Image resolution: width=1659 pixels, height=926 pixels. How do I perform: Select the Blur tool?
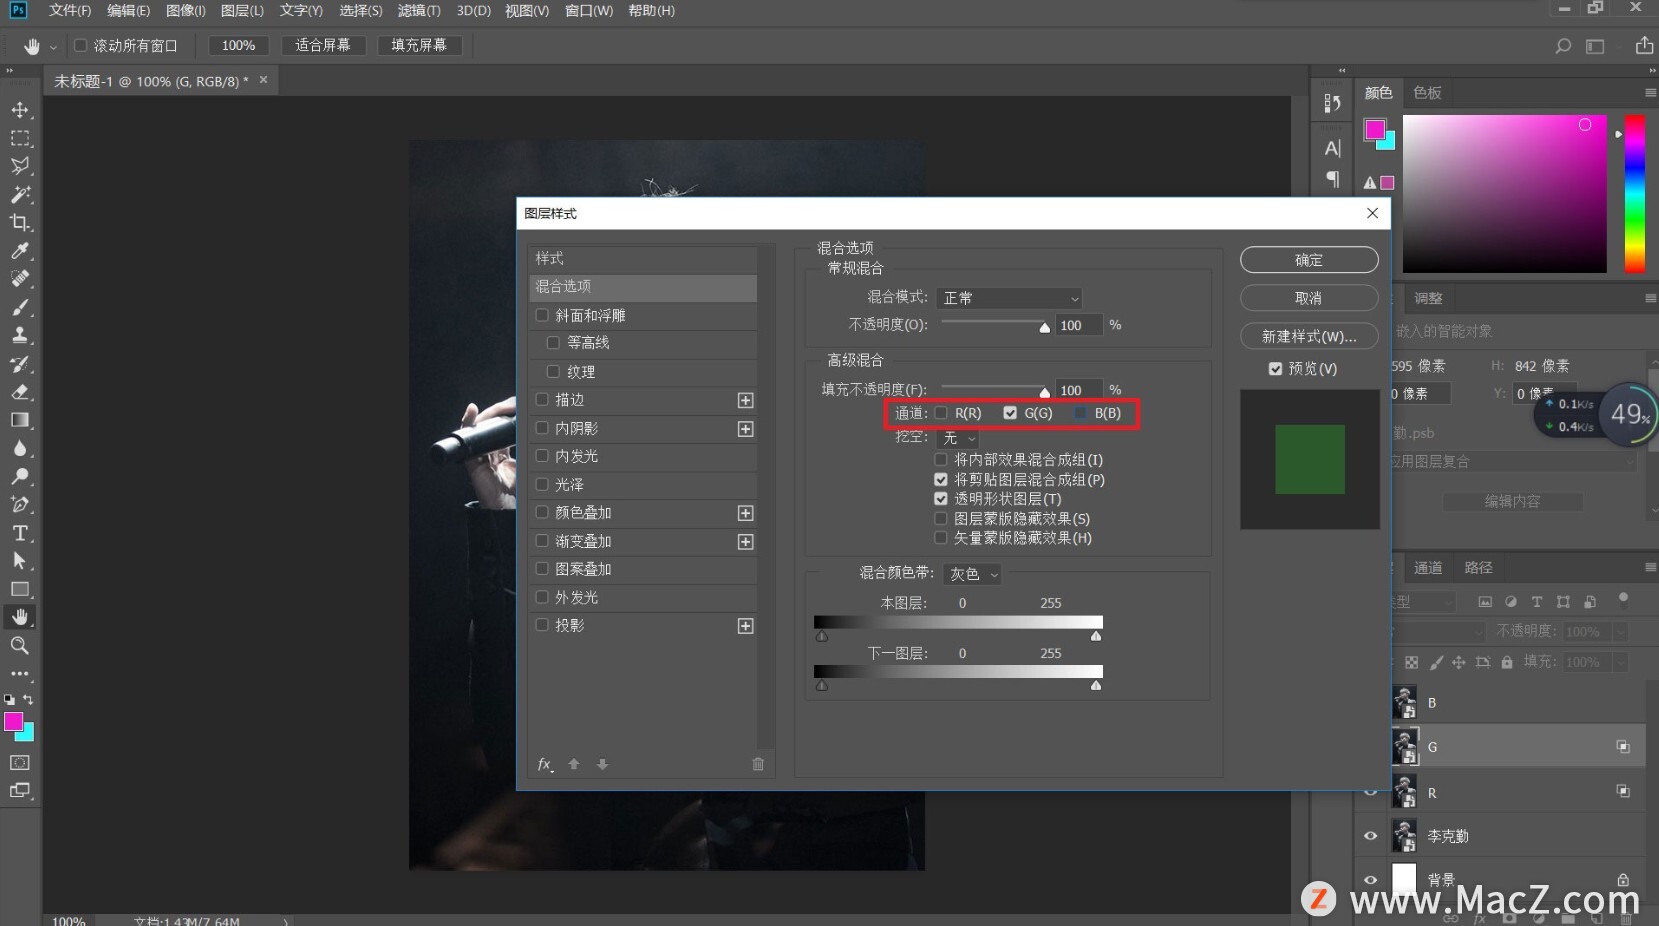(x=20, y=448)
